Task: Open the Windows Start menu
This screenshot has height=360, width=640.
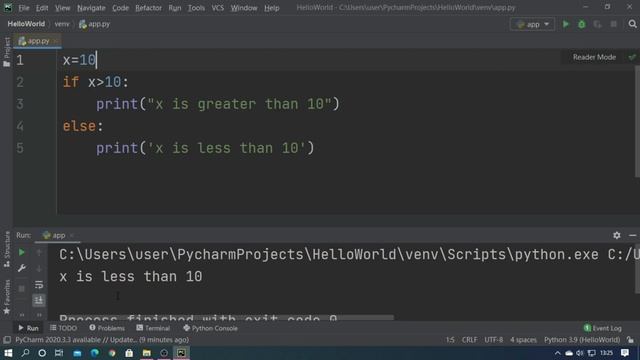Action: point(8,353)
